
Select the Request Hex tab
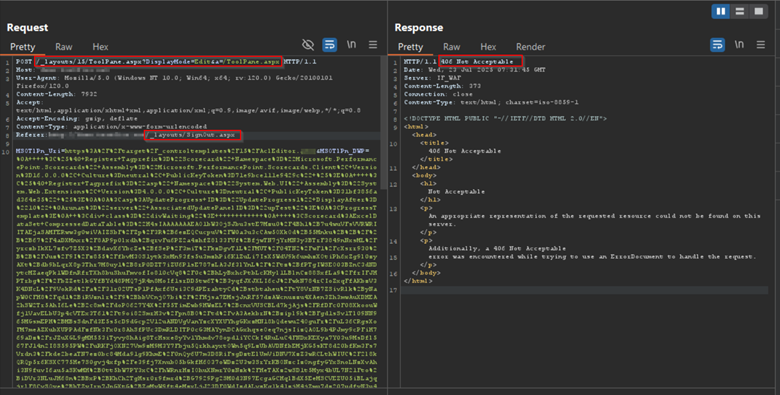click(x=100, y=47)
